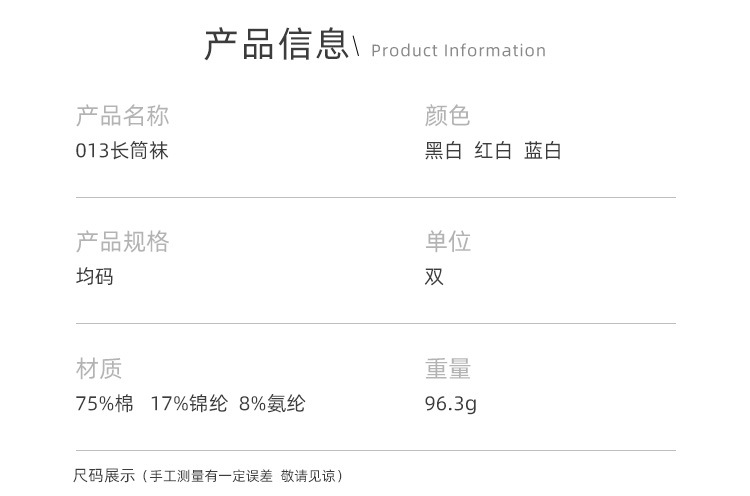Choose the 黑白 color option
750x496 pixels.
(x=443, y=151)
